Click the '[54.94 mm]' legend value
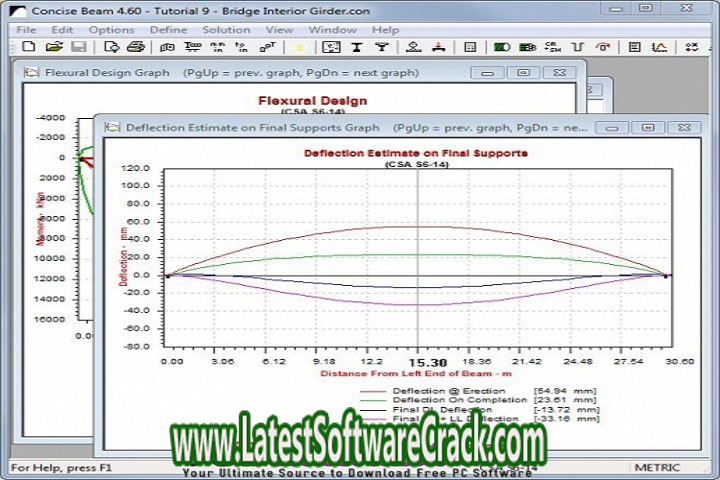This screenshot has height=480, width=720. point(565,391)
